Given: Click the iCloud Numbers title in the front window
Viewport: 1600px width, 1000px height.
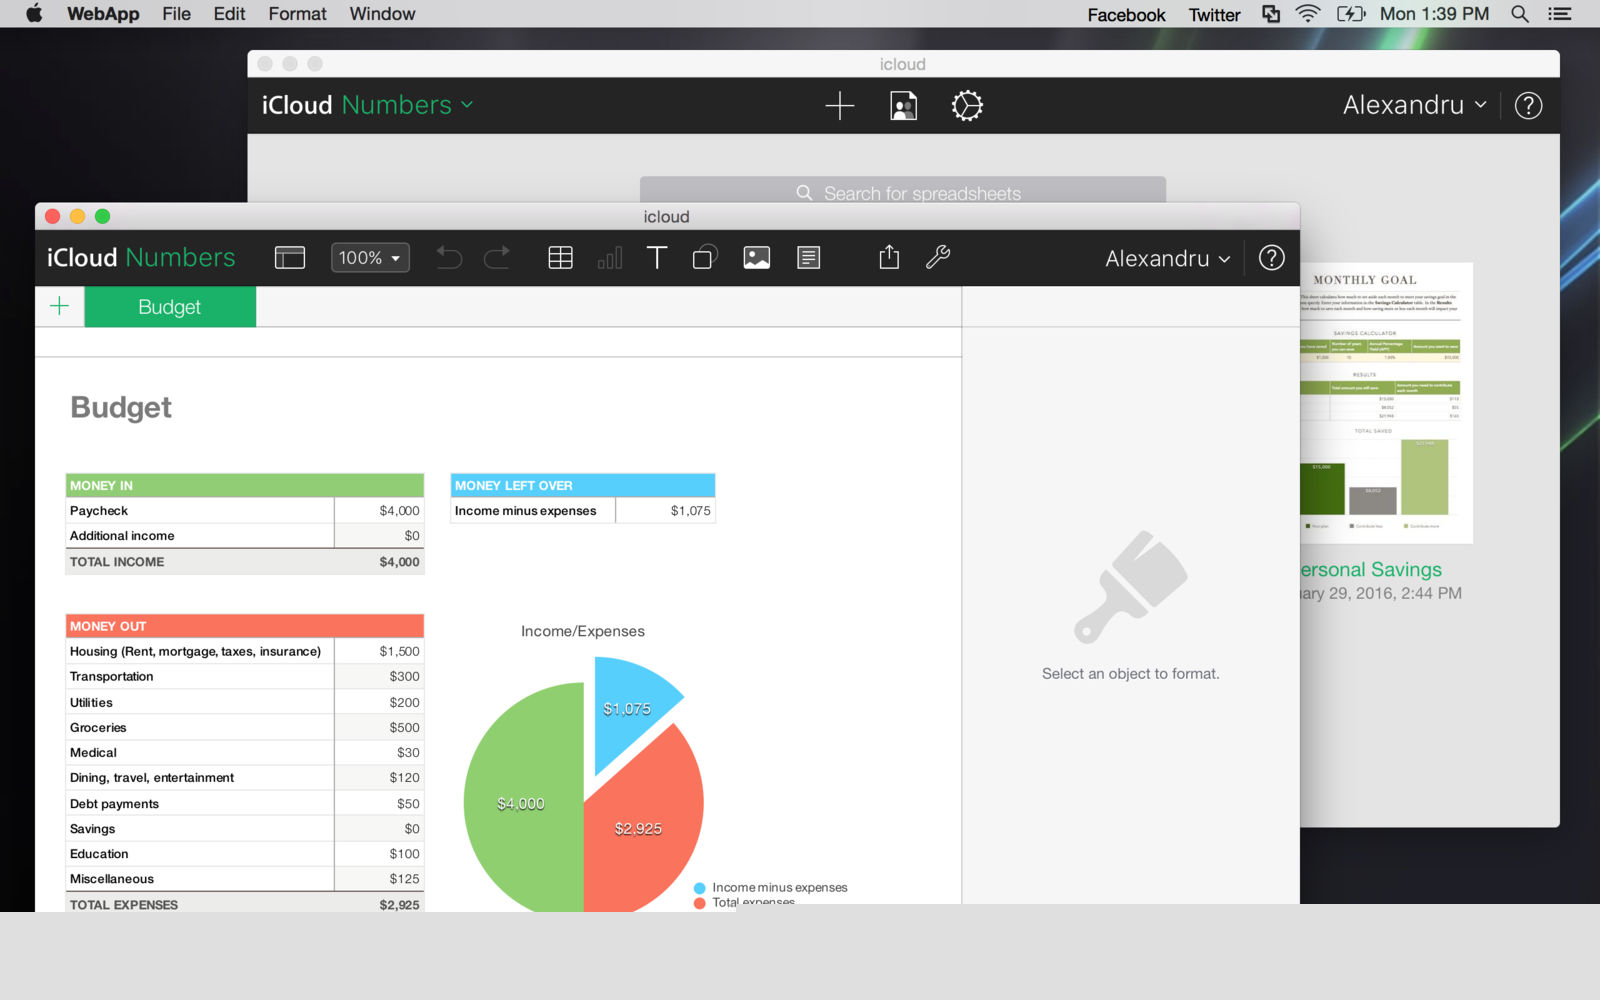Looking at the screenshot, I should [x=141, y=258].
